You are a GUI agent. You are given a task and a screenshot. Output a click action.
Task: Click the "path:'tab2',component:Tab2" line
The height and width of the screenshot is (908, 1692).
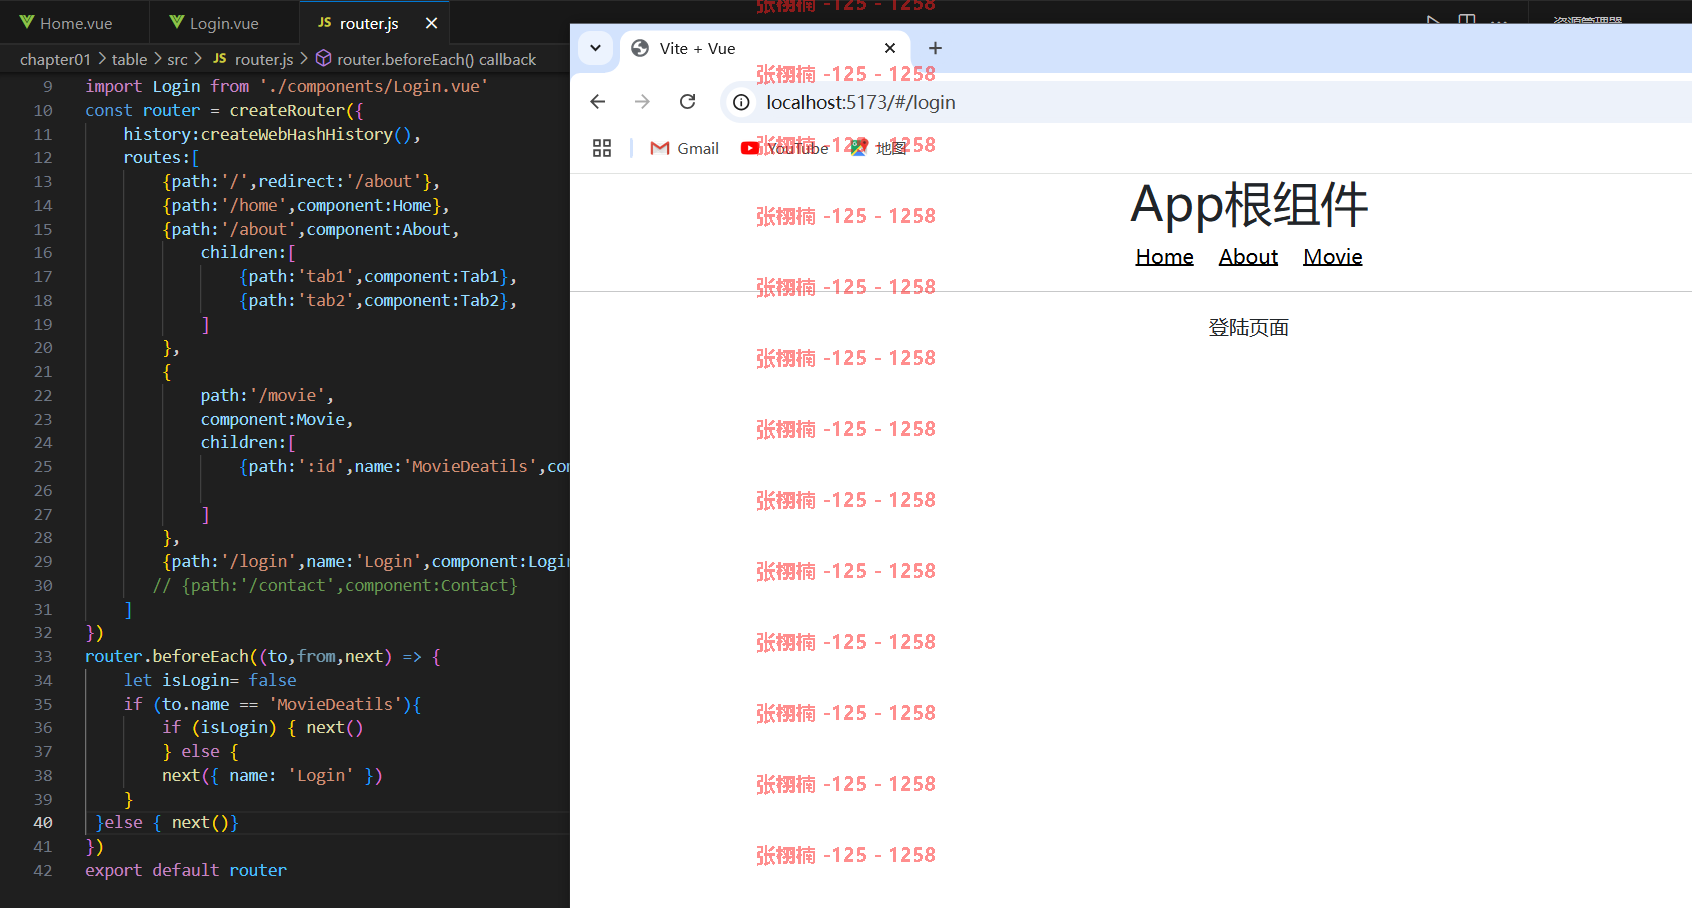[378, 301]
